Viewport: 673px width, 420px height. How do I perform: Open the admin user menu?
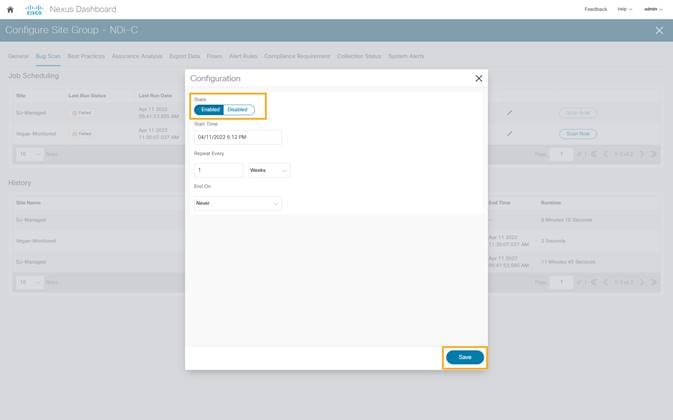[653, 9]
